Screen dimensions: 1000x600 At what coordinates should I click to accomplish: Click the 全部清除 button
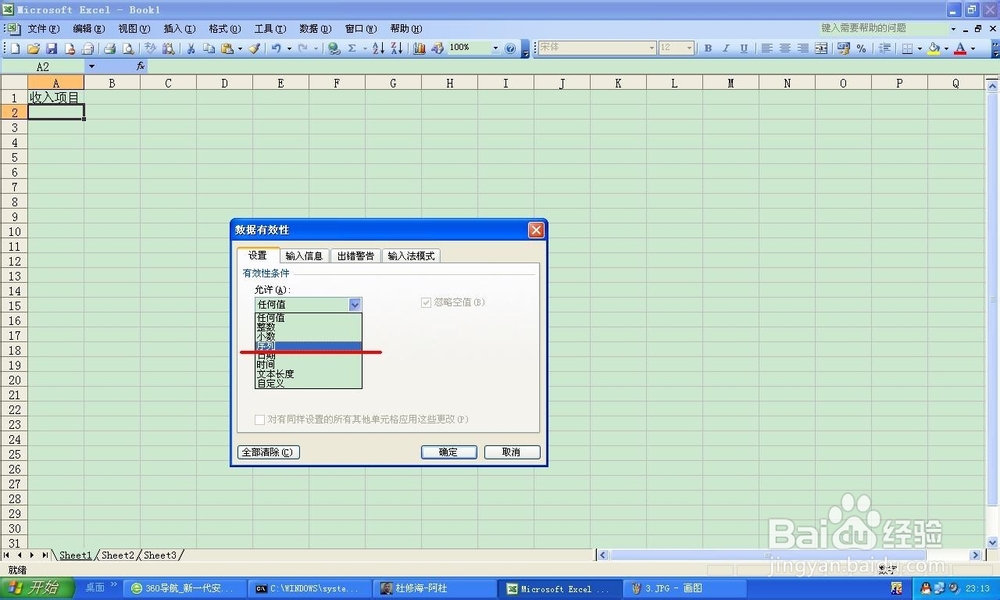[x=268, y=452]
